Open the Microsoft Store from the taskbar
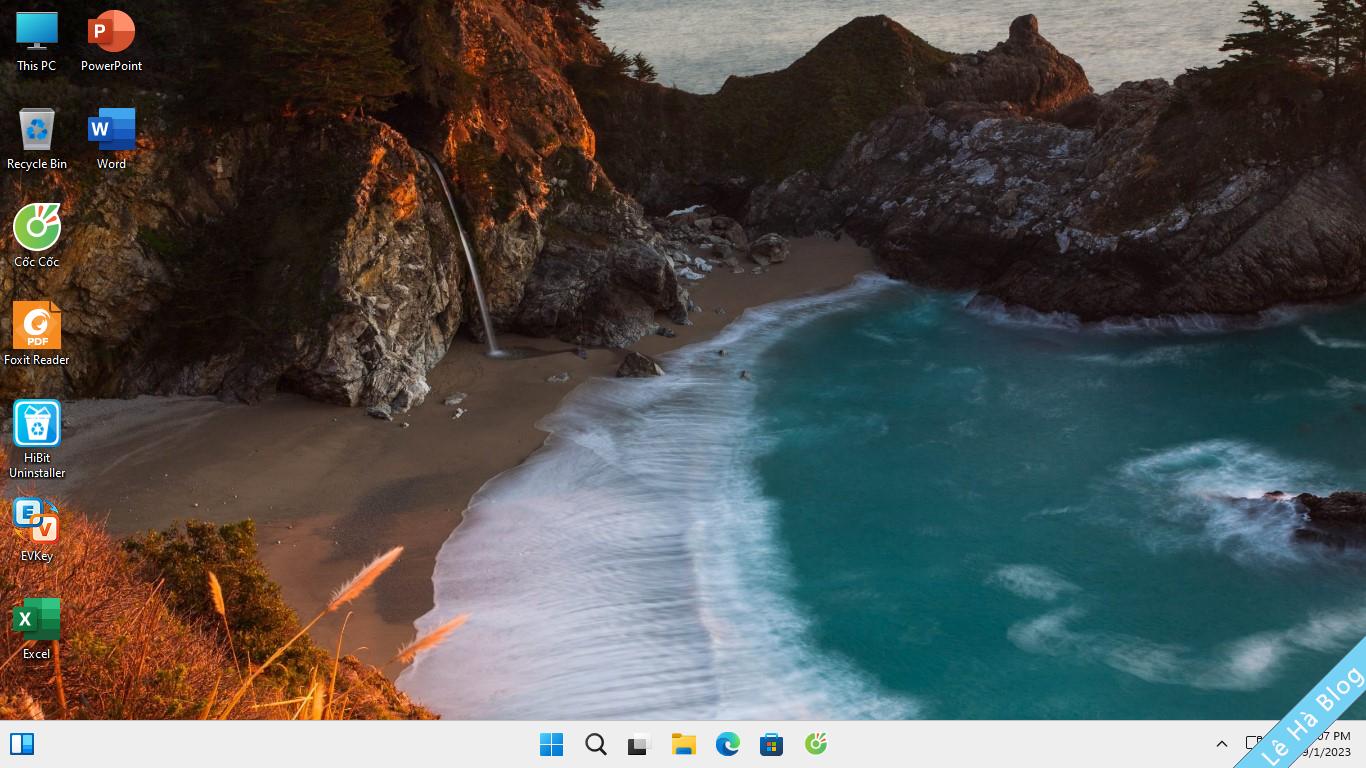Image resolution: width=1366 pixels, height=768 pixels. pyautogui.click(x=771, y=744)
